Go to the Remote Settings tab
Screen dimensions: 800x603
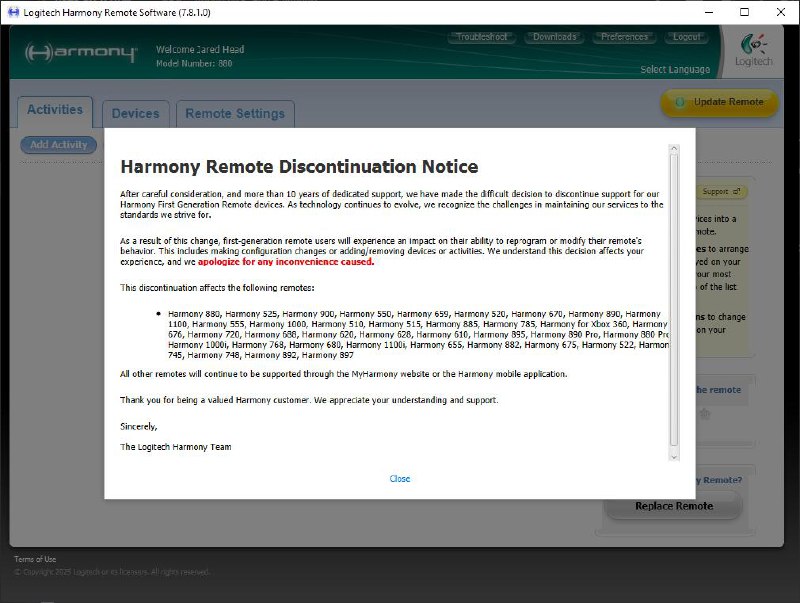(235, 114)
